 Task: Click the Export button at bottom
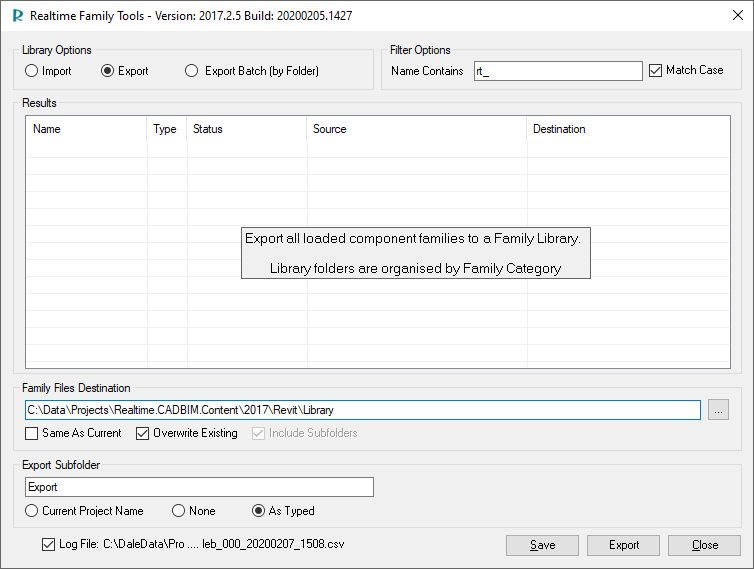(x=624, y=545)
